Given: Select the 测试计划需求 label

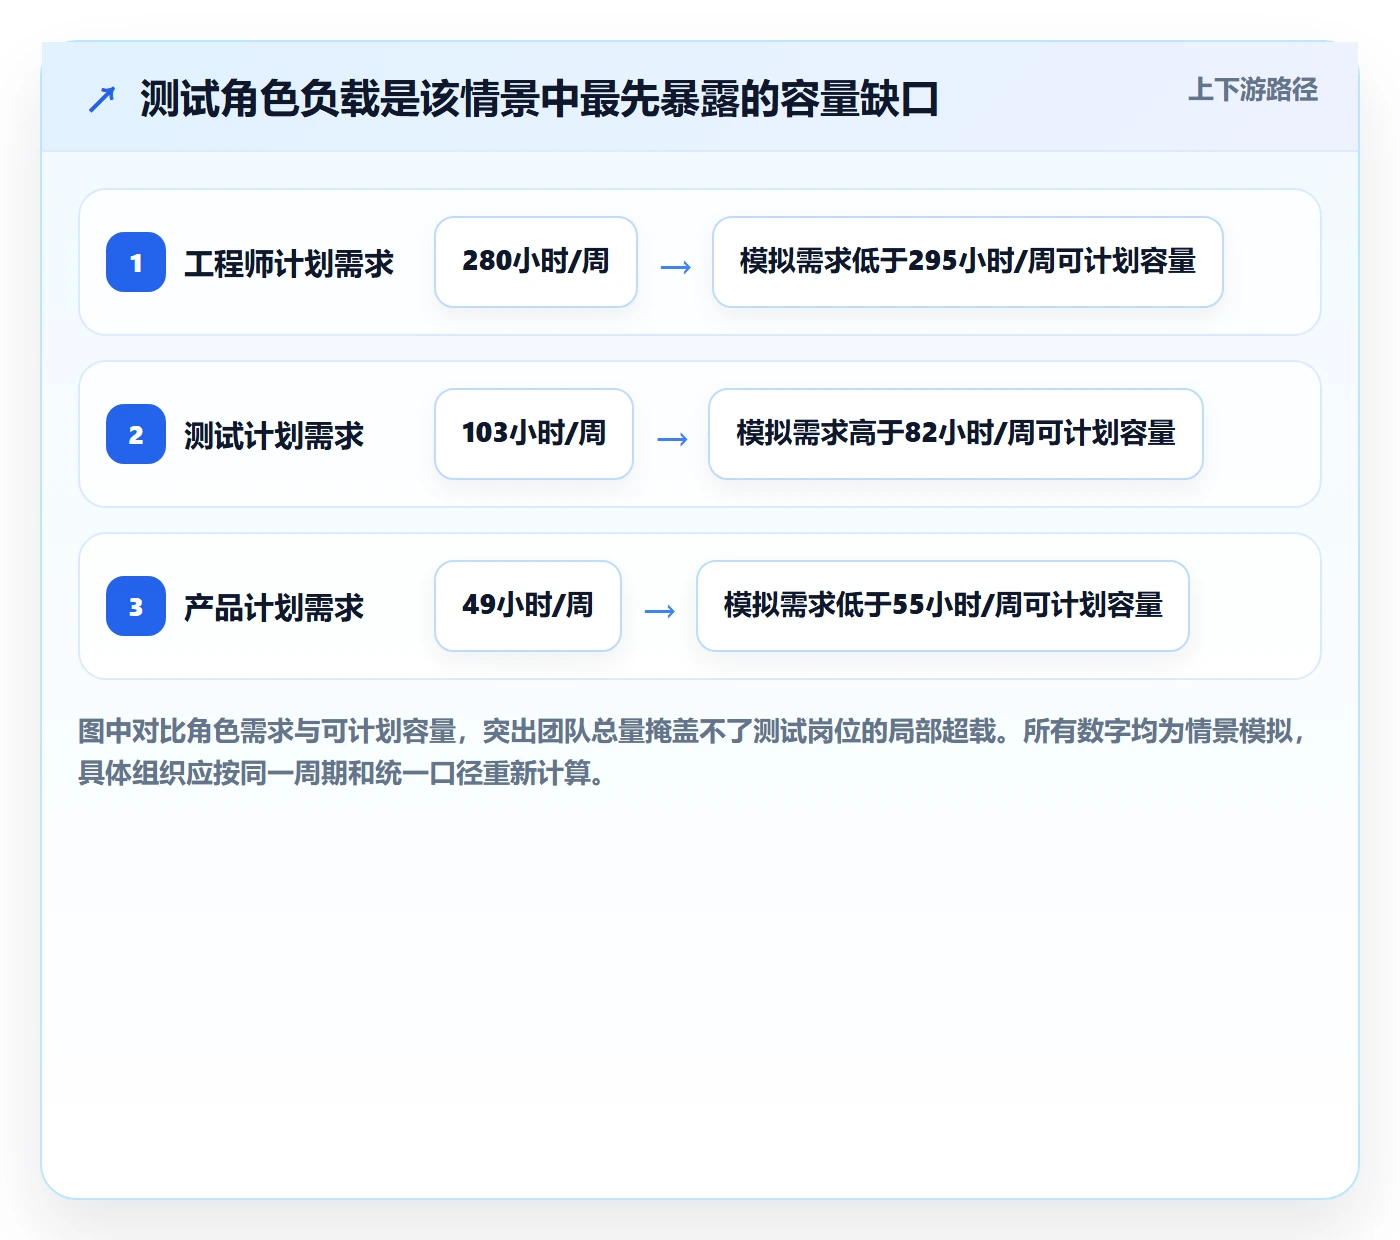Looking at the screenshot, I should tap(274, 435).
